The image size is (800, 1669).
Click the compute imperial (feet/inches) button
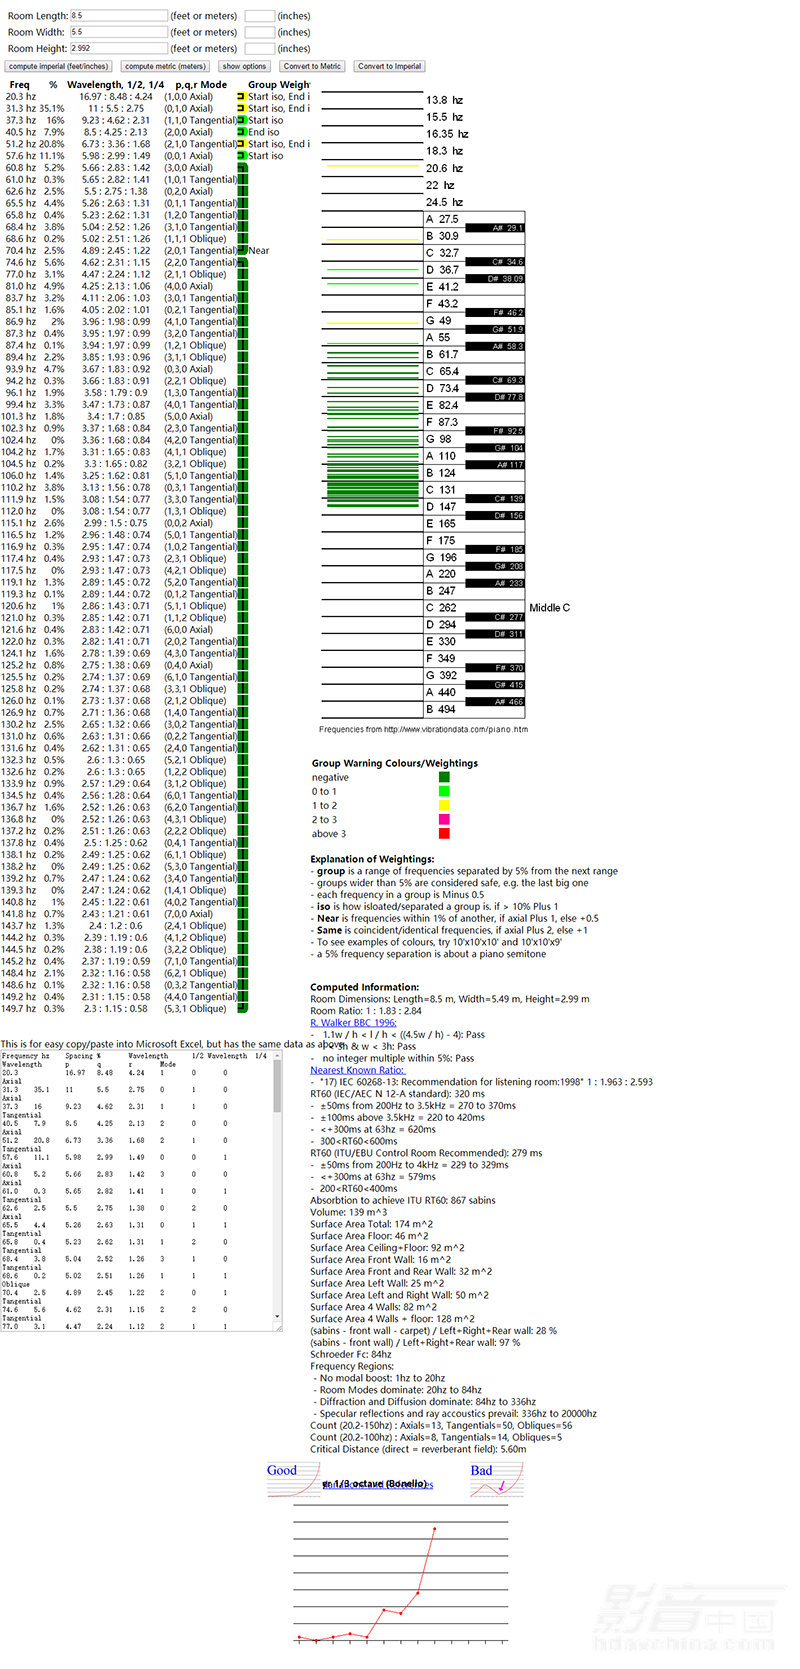(x=59, y=66)
